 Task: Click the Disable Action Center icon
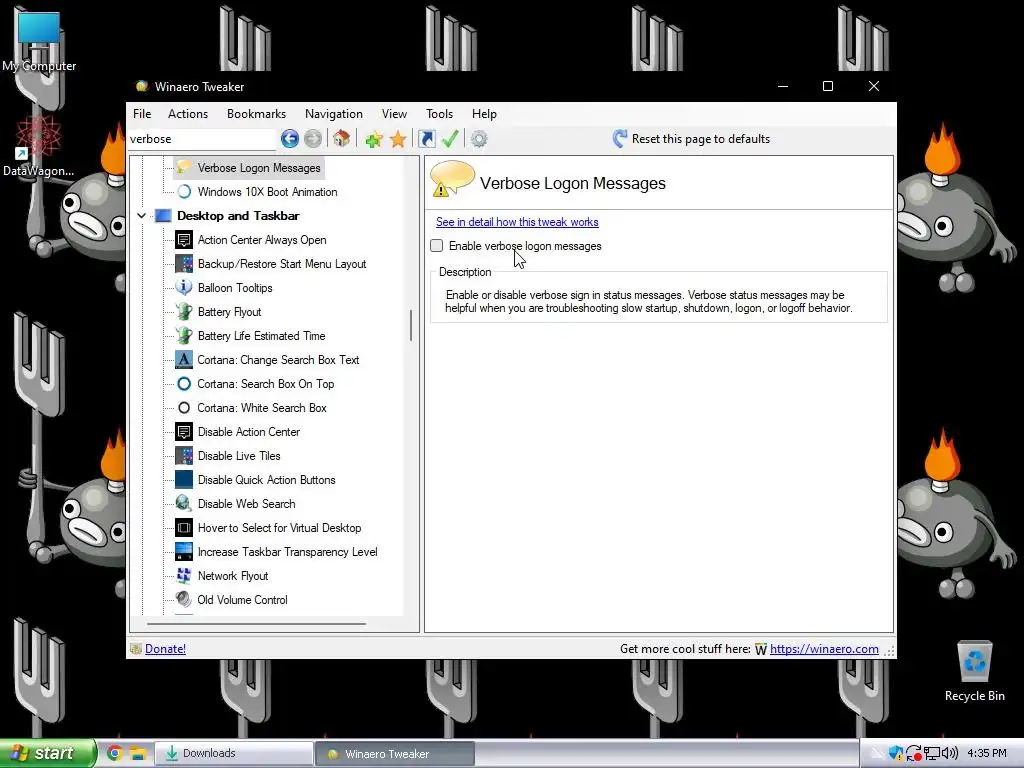(184, 432)
